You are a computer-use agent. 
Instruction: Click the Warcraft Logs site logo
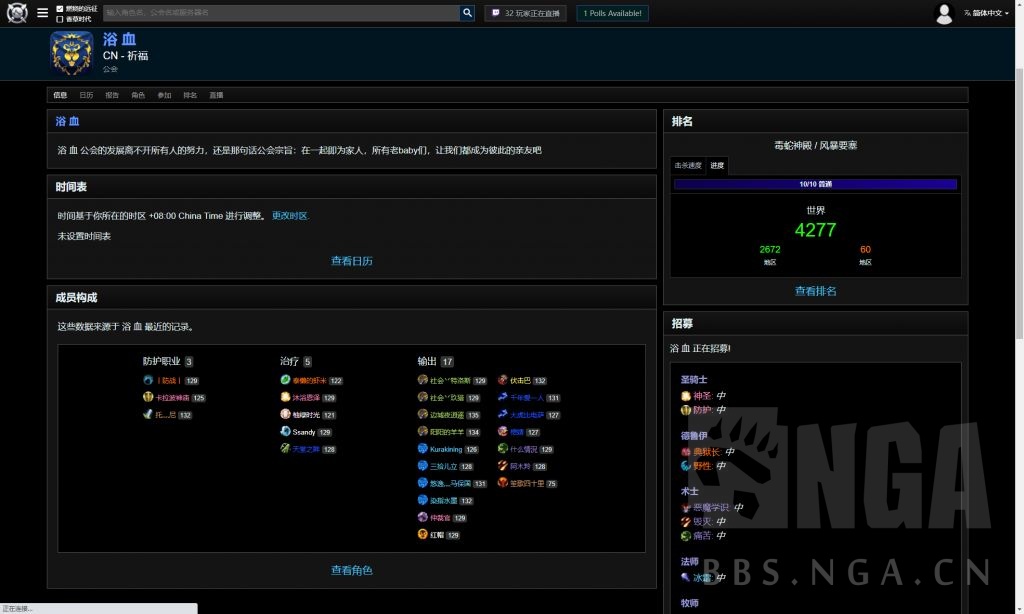(17, 13)
